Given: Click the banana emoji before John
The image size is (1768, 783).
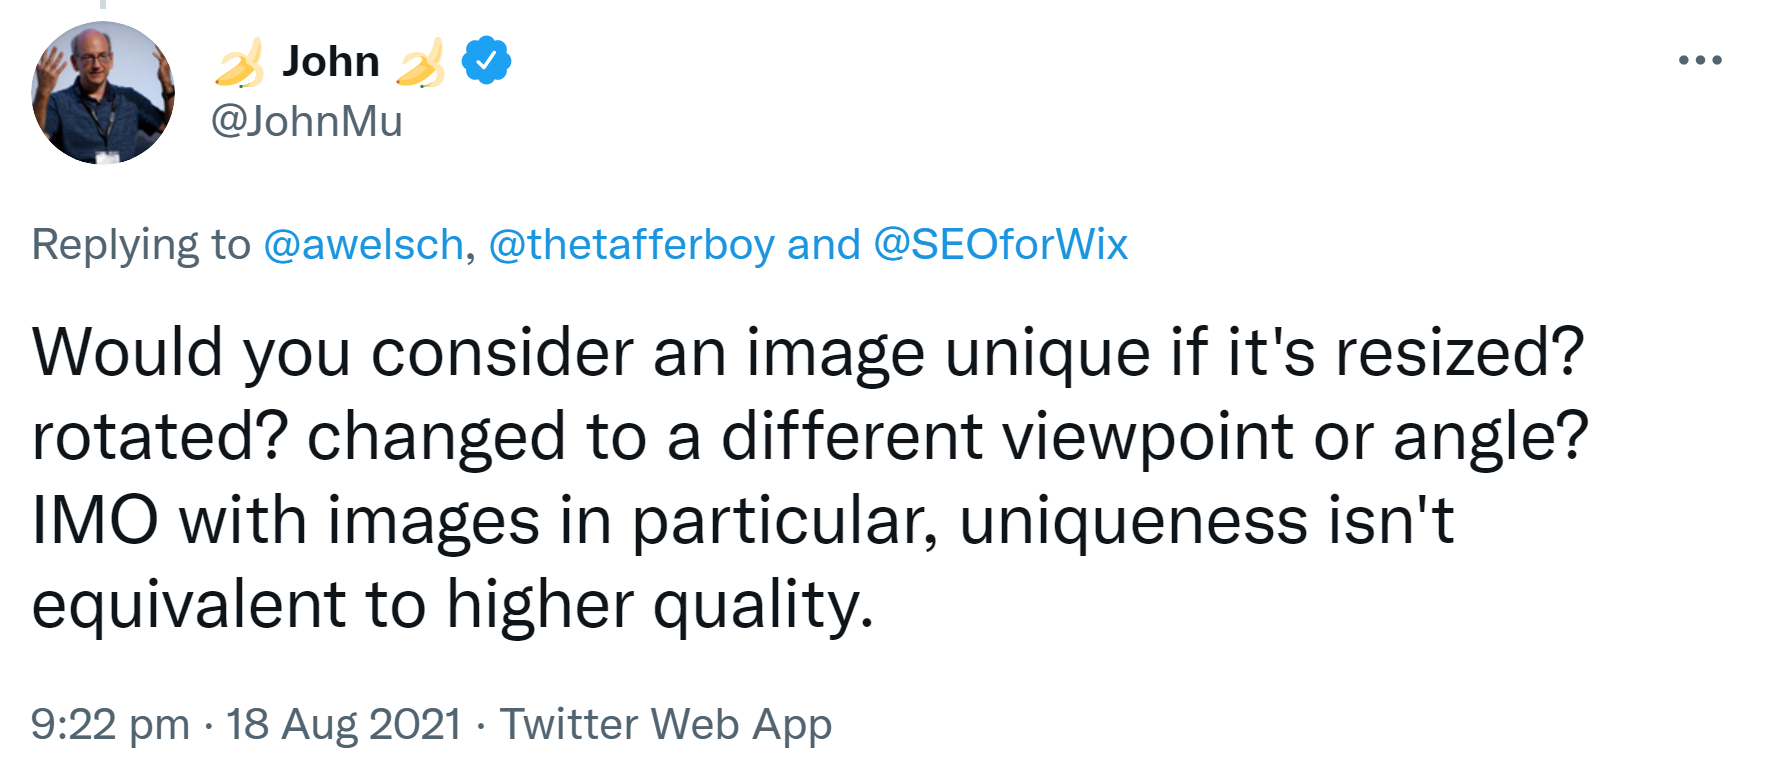Looking at the screenshot, I should click(240, 63).
